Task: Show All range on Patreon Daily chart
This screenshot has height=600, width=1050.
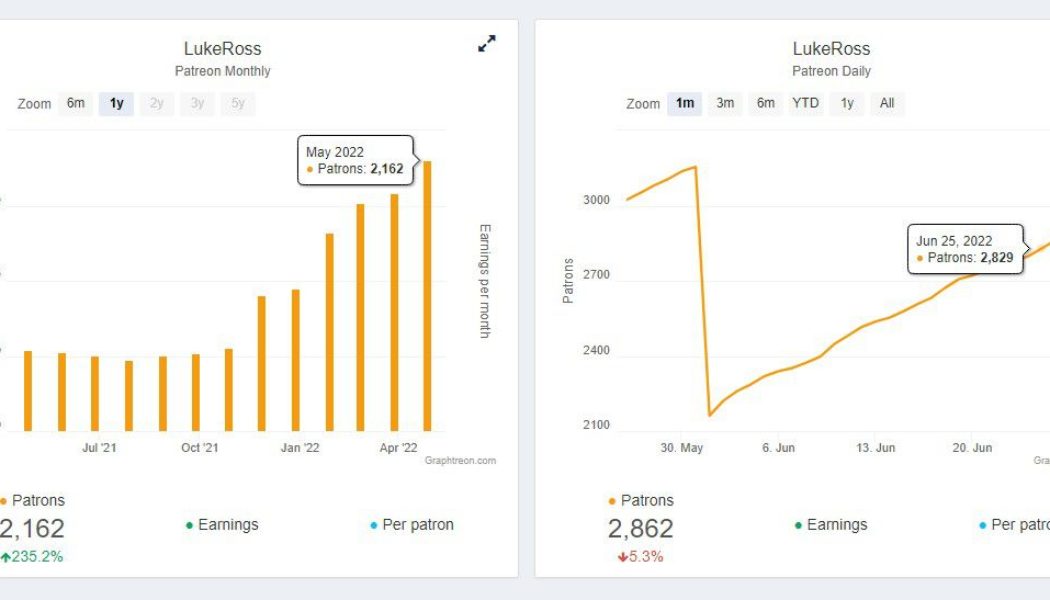Action: tap(887, 103)
